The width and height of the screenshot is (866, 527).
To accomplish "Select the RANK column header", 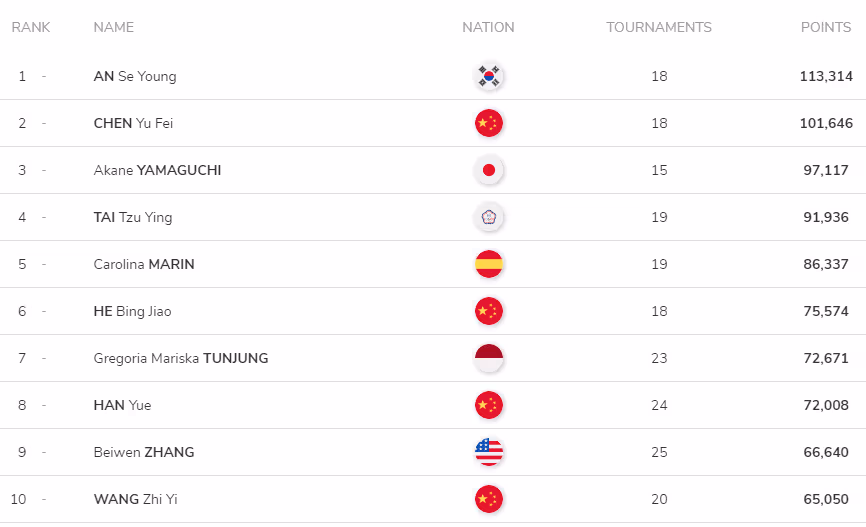I will pyautogui.click(x=31, y=27).
